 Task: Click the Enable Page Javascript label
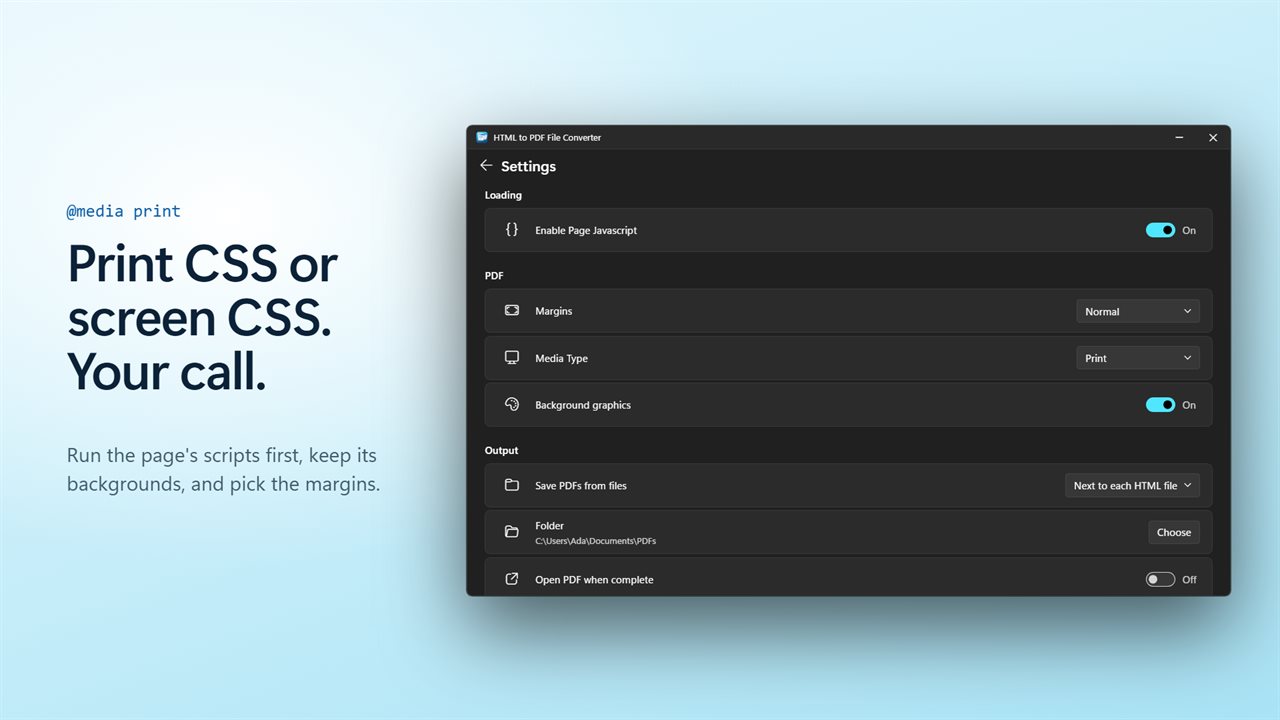[586, 230]
